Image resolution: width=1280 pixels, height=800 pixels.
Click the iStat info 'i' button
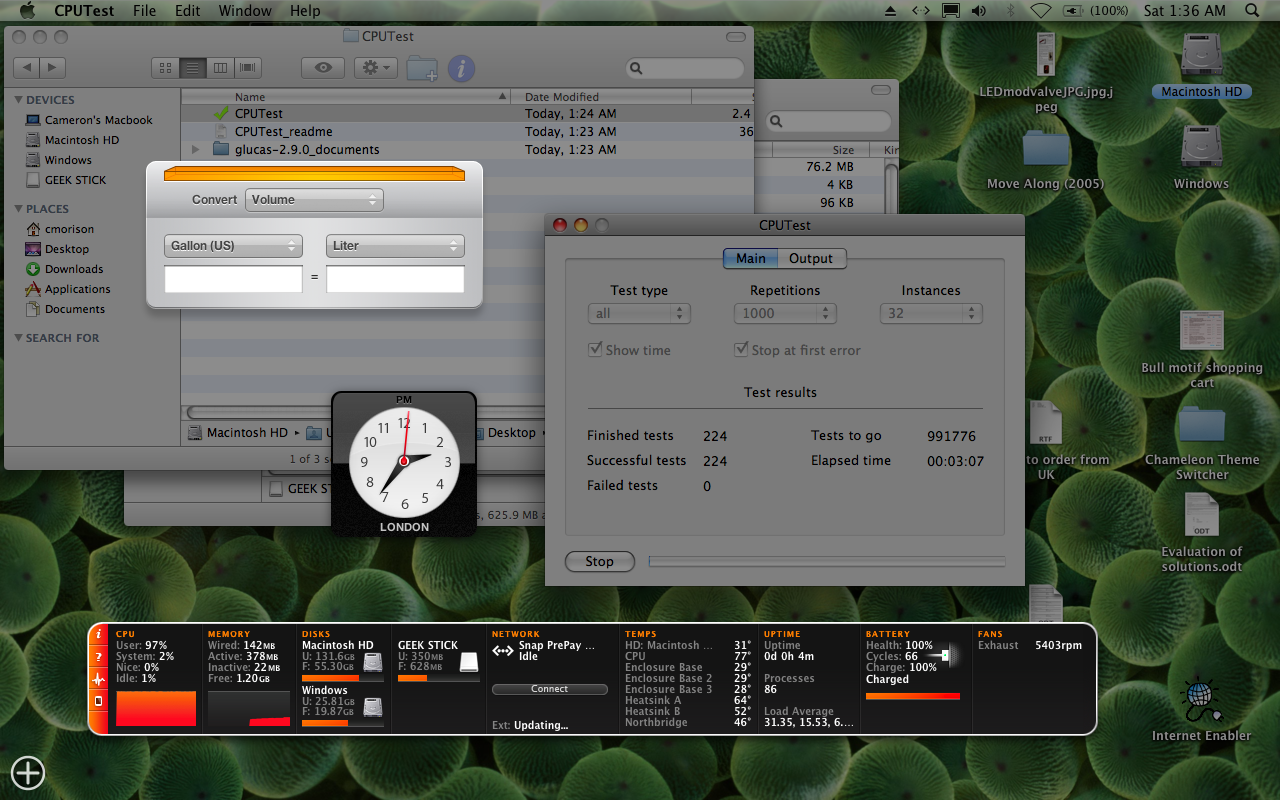(x=98, y=635)
